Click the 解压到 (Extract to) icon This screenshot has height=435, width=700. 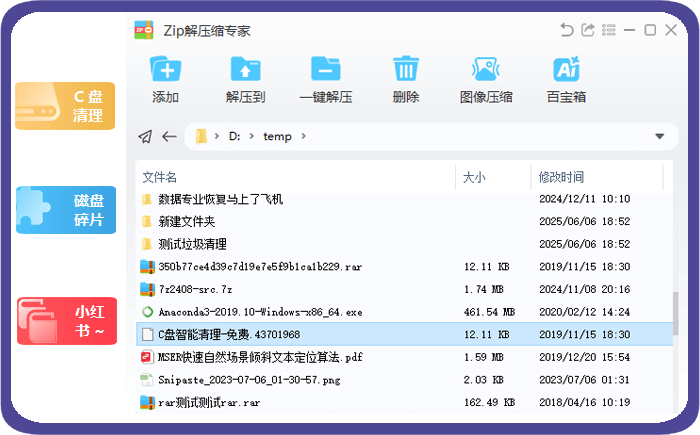(245, 69)
